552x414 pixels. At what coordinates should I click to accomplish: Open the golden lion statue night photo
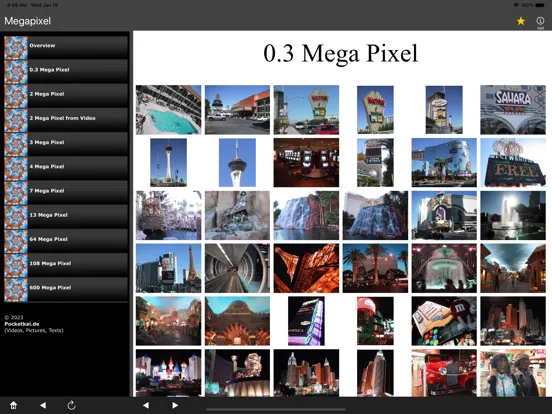click(x=237, y=373)
